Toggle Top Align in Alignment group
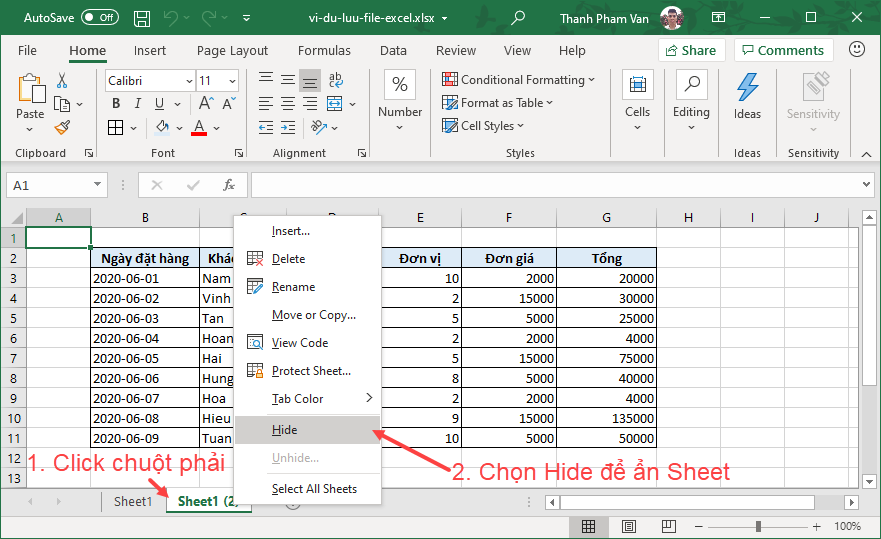881x539 pixels. 266,80
